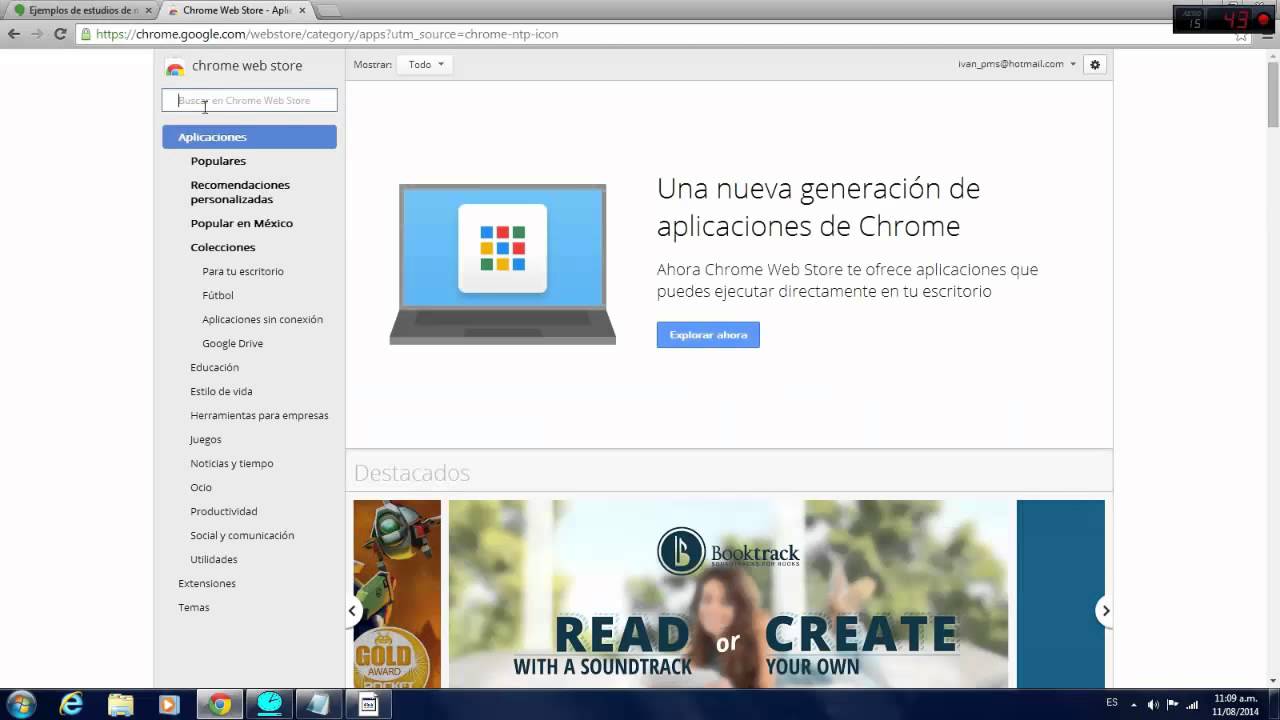Show previous featured slide with left arrow
Viewport: 1280px width, 720px height.
click(x=352, y=610)
